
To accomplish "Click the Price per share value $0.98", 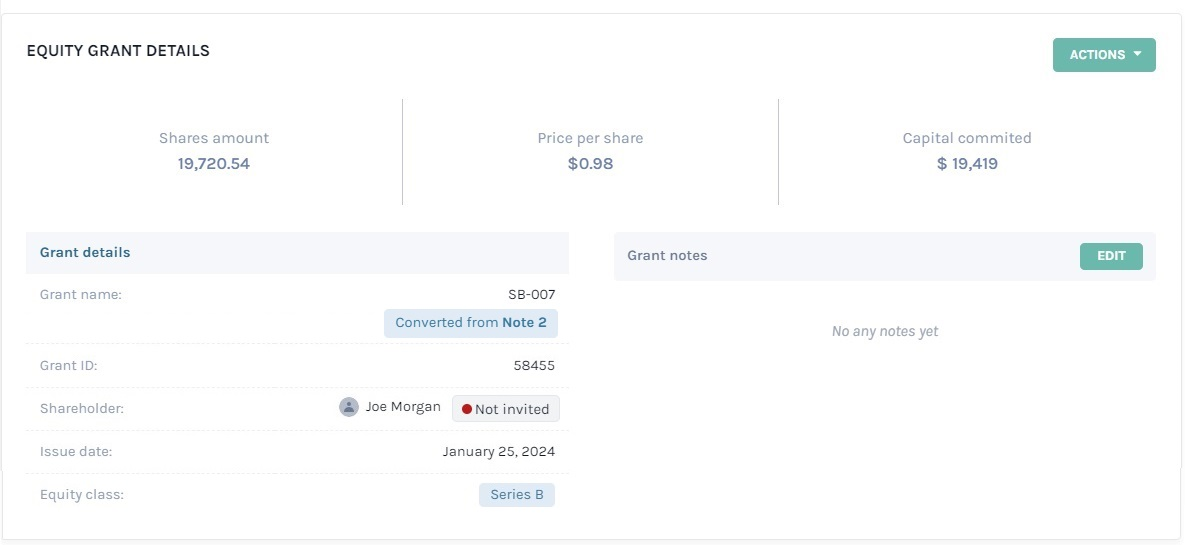I will 590,163.
